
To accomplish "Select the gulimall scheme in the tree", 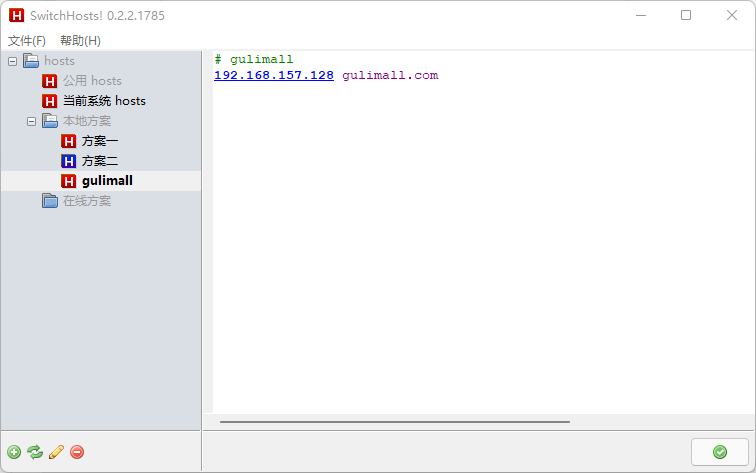I will pos(107,181).
